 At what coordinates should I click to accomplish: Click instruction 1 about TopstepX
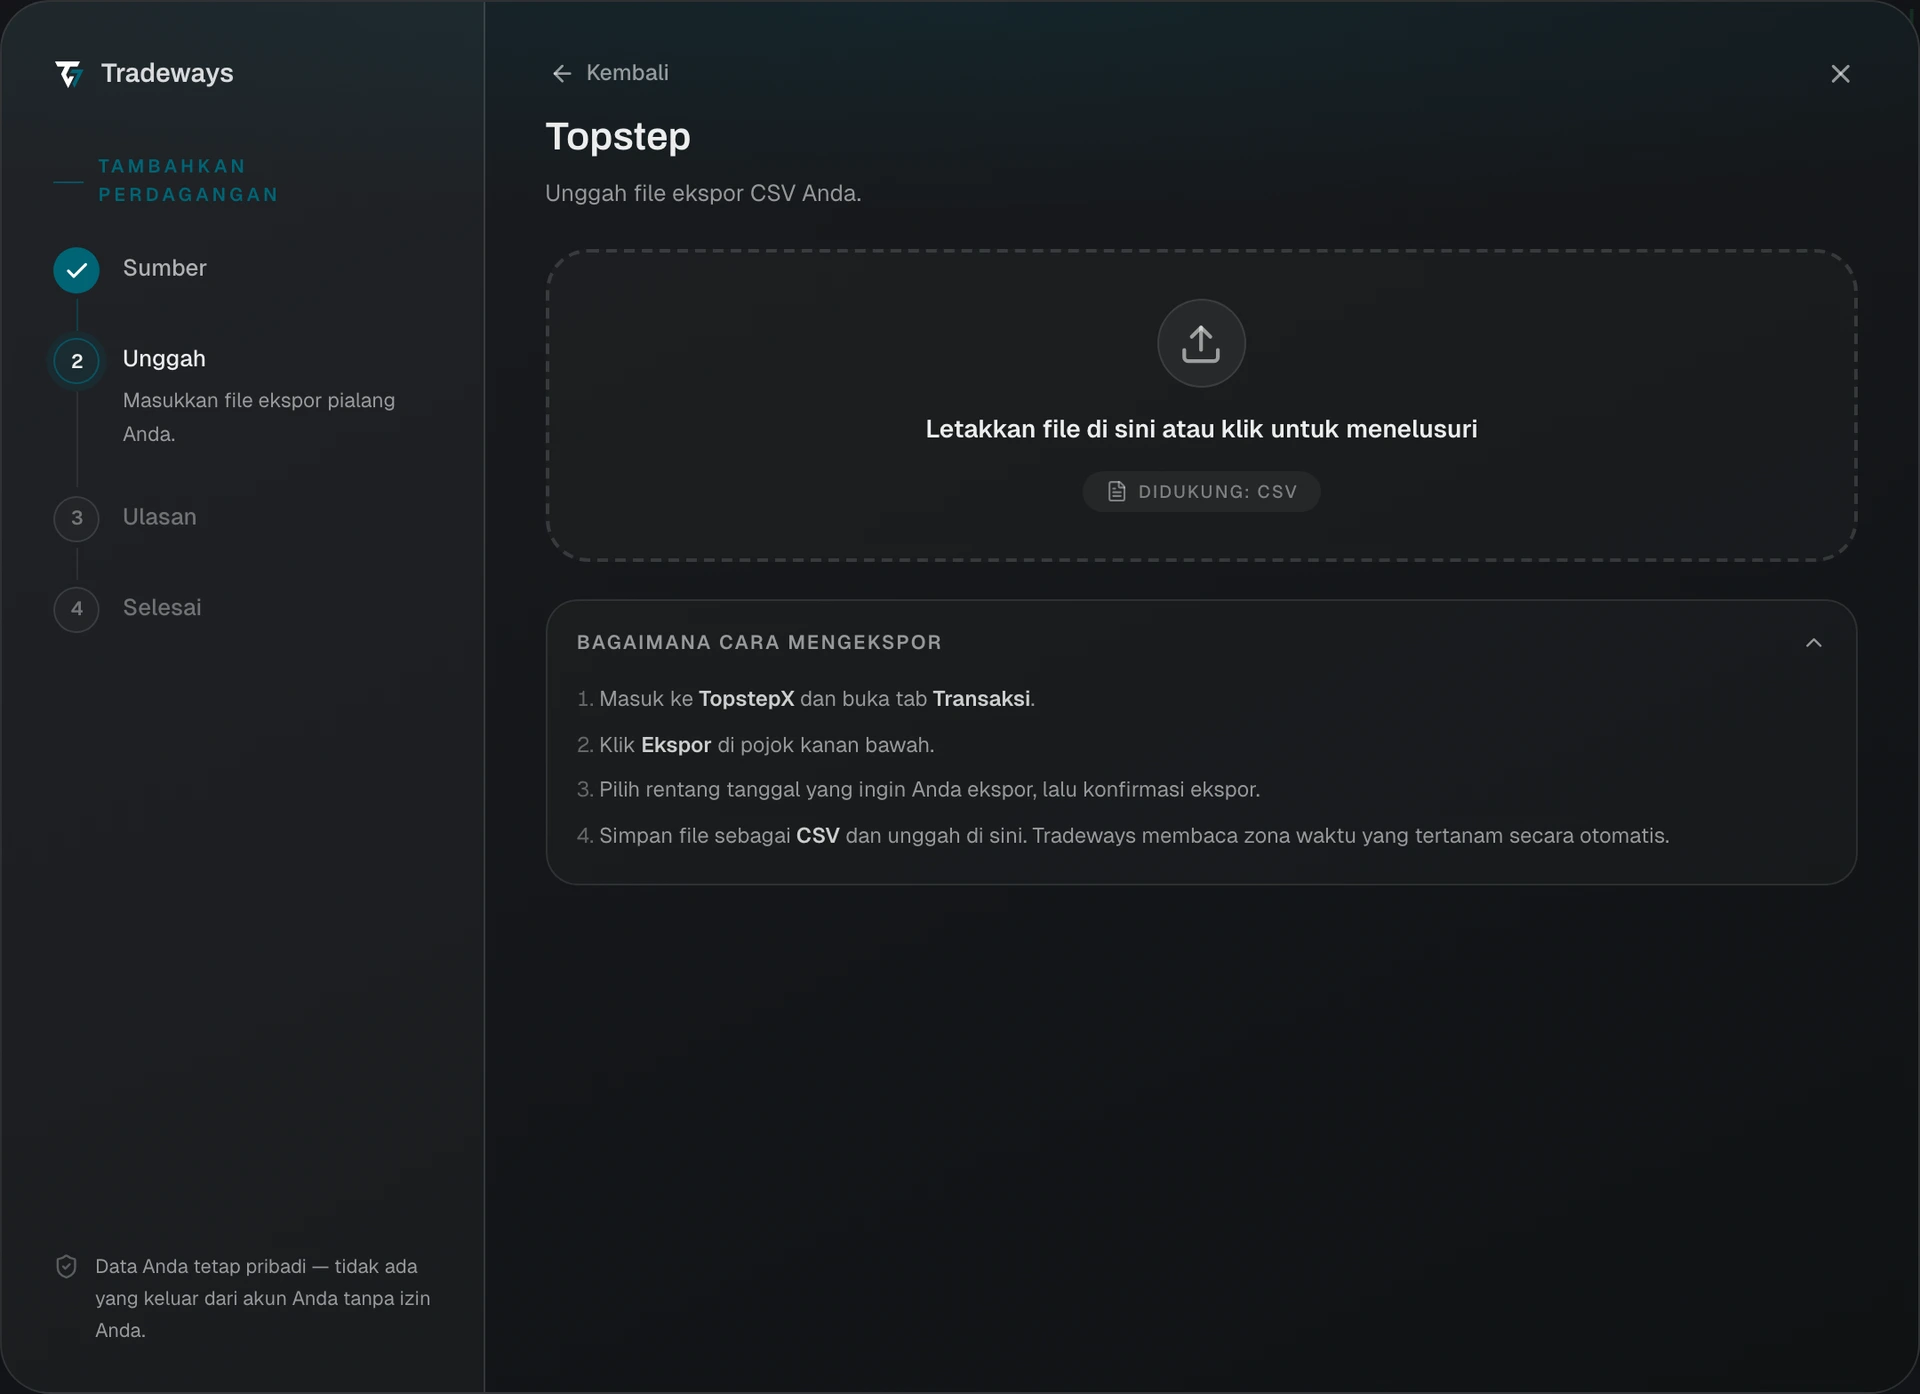pos(806,699)
